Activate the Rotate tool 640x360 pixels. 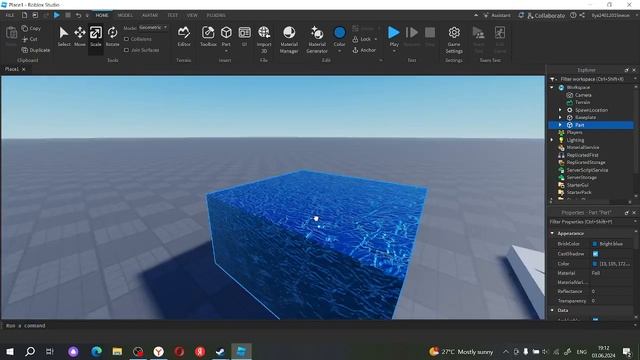(x=112, y=36)
